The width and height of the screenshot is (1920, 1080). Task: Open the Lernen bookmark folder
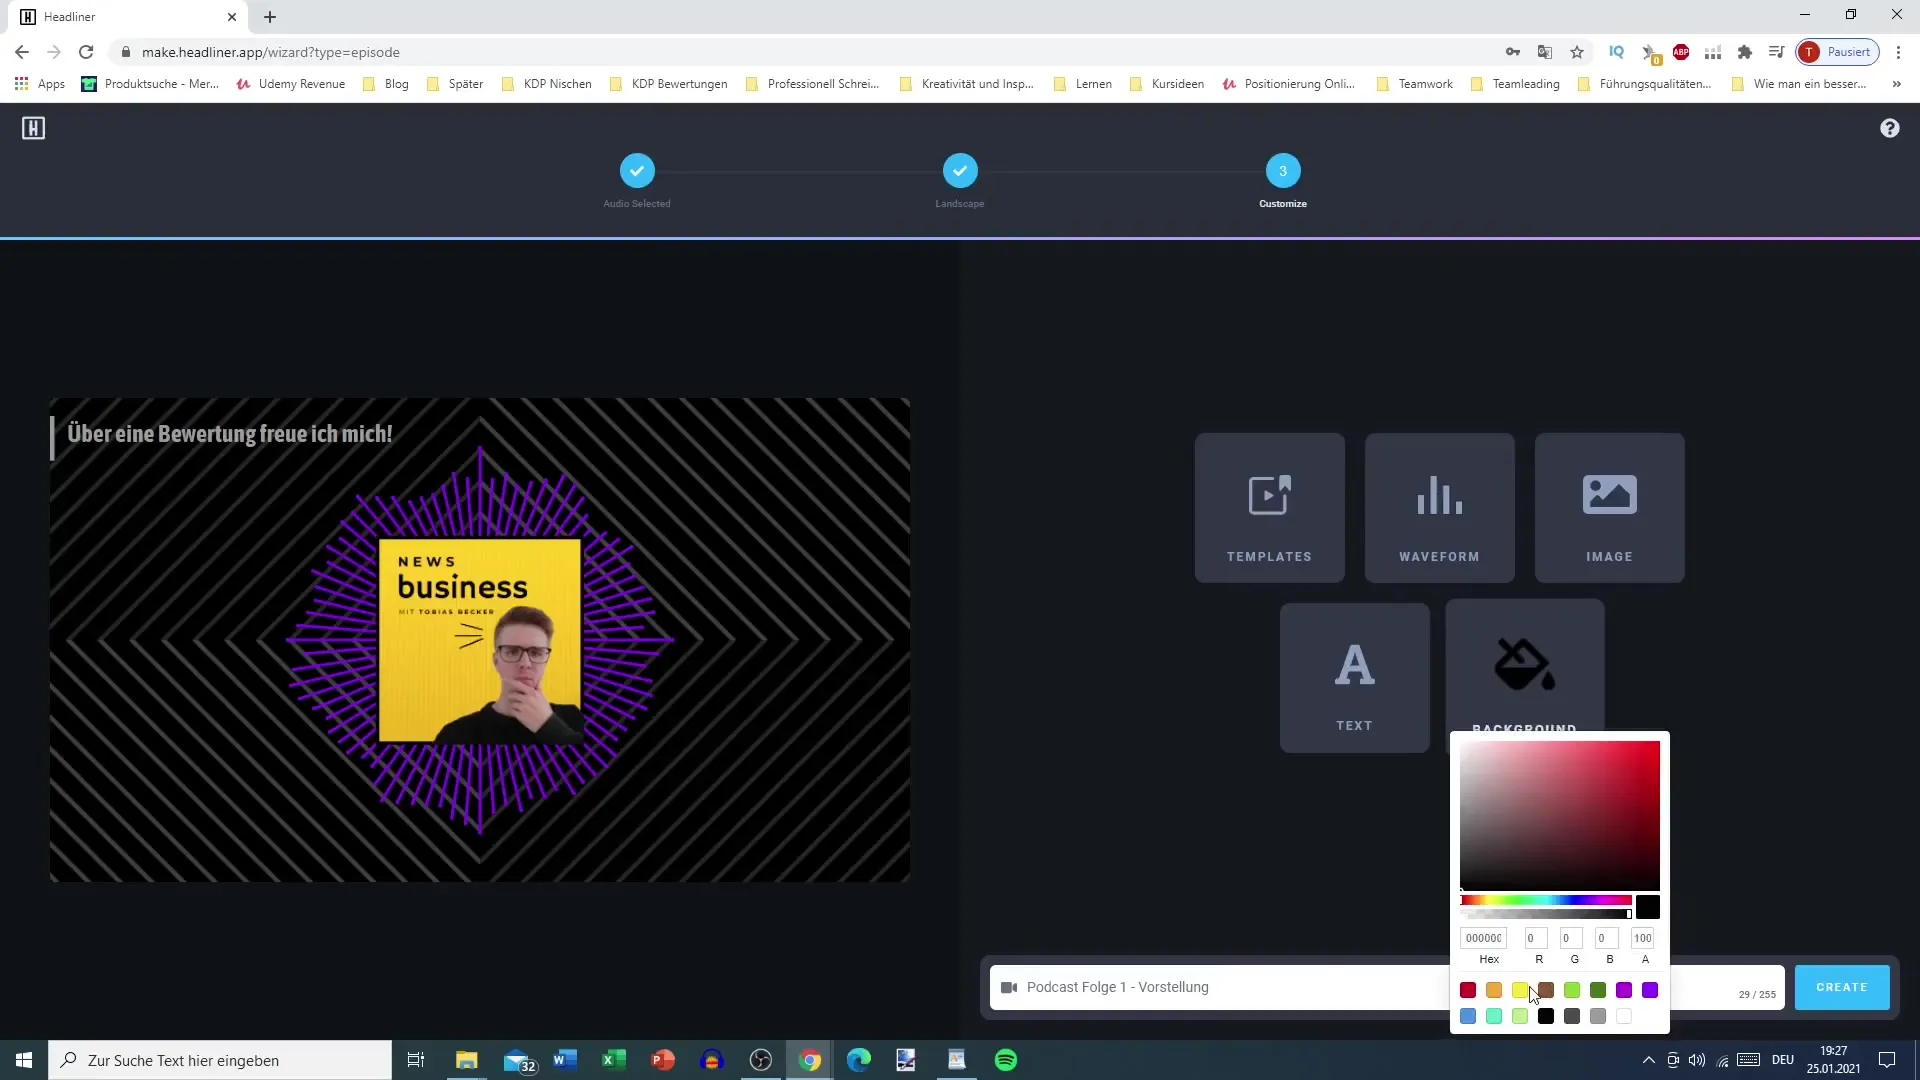pyautogui.click(x=1083, y=84)
